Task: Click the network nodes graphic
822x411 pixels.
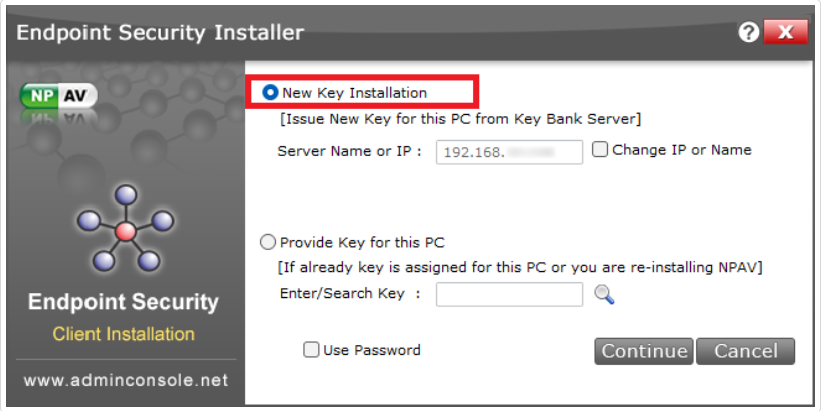Action: coord(123,230)
